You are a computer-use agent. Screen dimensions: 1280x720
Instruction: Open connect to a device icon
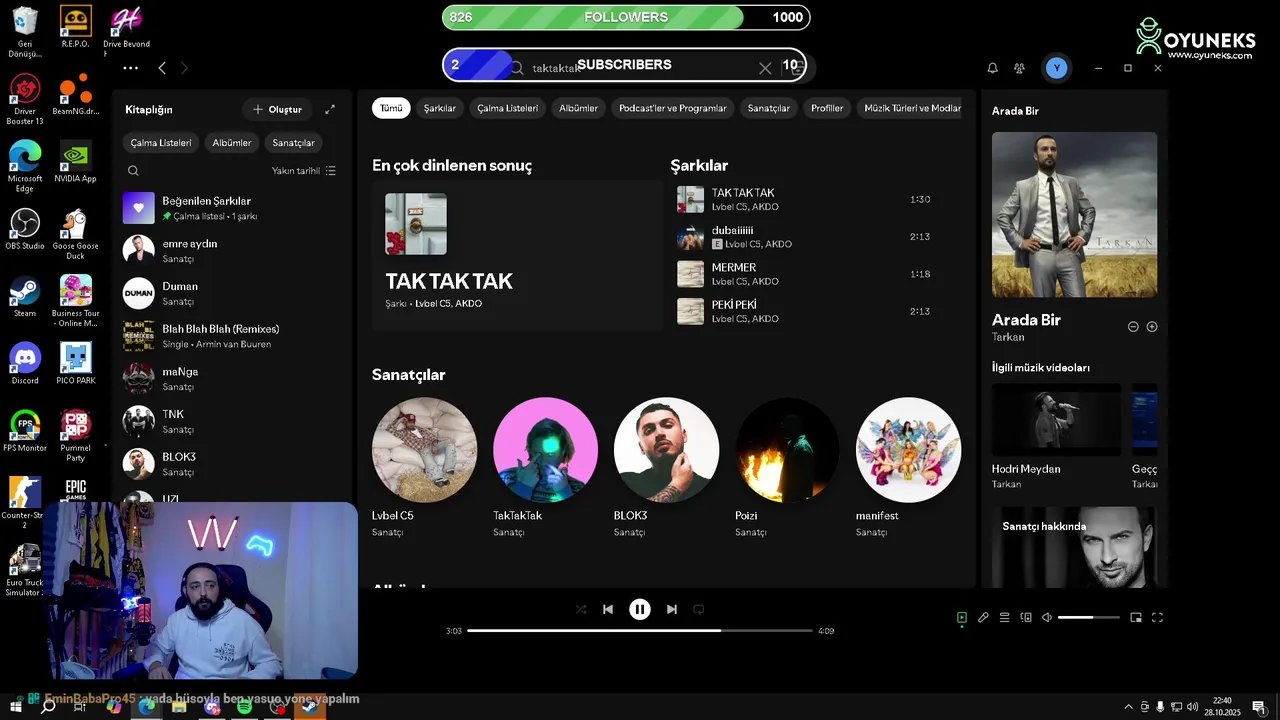point(1026,618)
